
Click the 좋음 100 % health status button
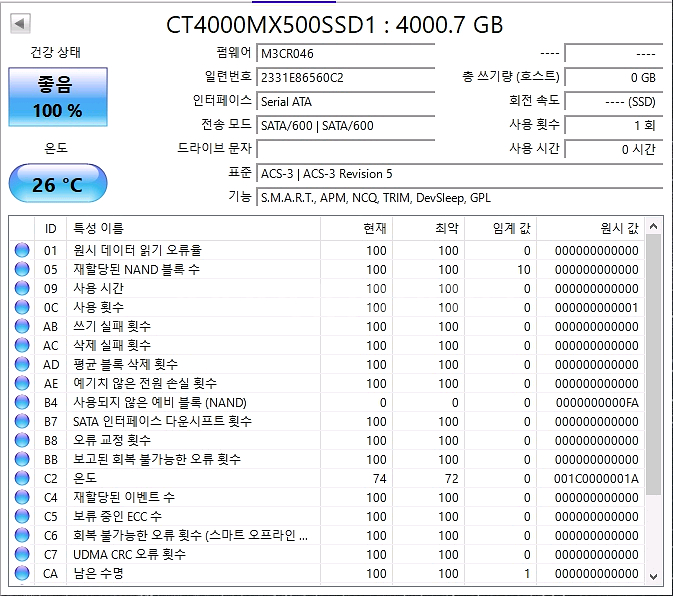[58, 97]
